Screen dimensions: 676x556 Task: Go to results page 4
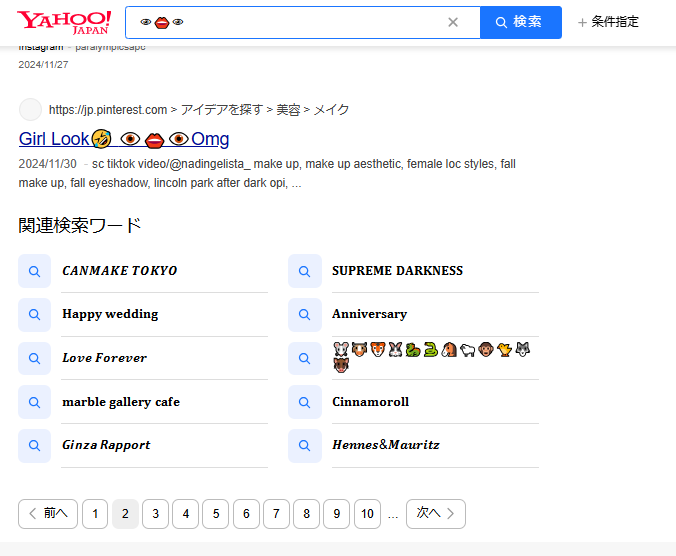click(x=185, y=514)
